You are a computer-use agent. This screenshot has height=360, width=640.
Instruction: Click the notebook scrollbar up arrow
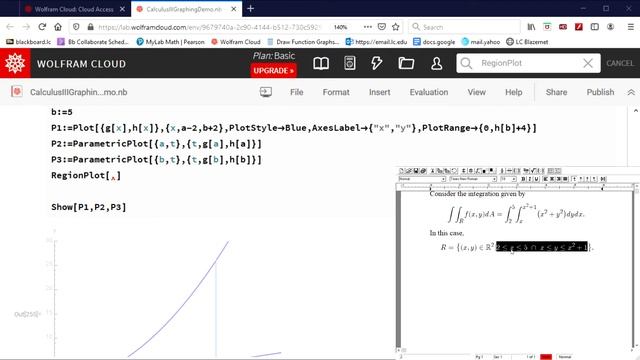pos(636,111)
